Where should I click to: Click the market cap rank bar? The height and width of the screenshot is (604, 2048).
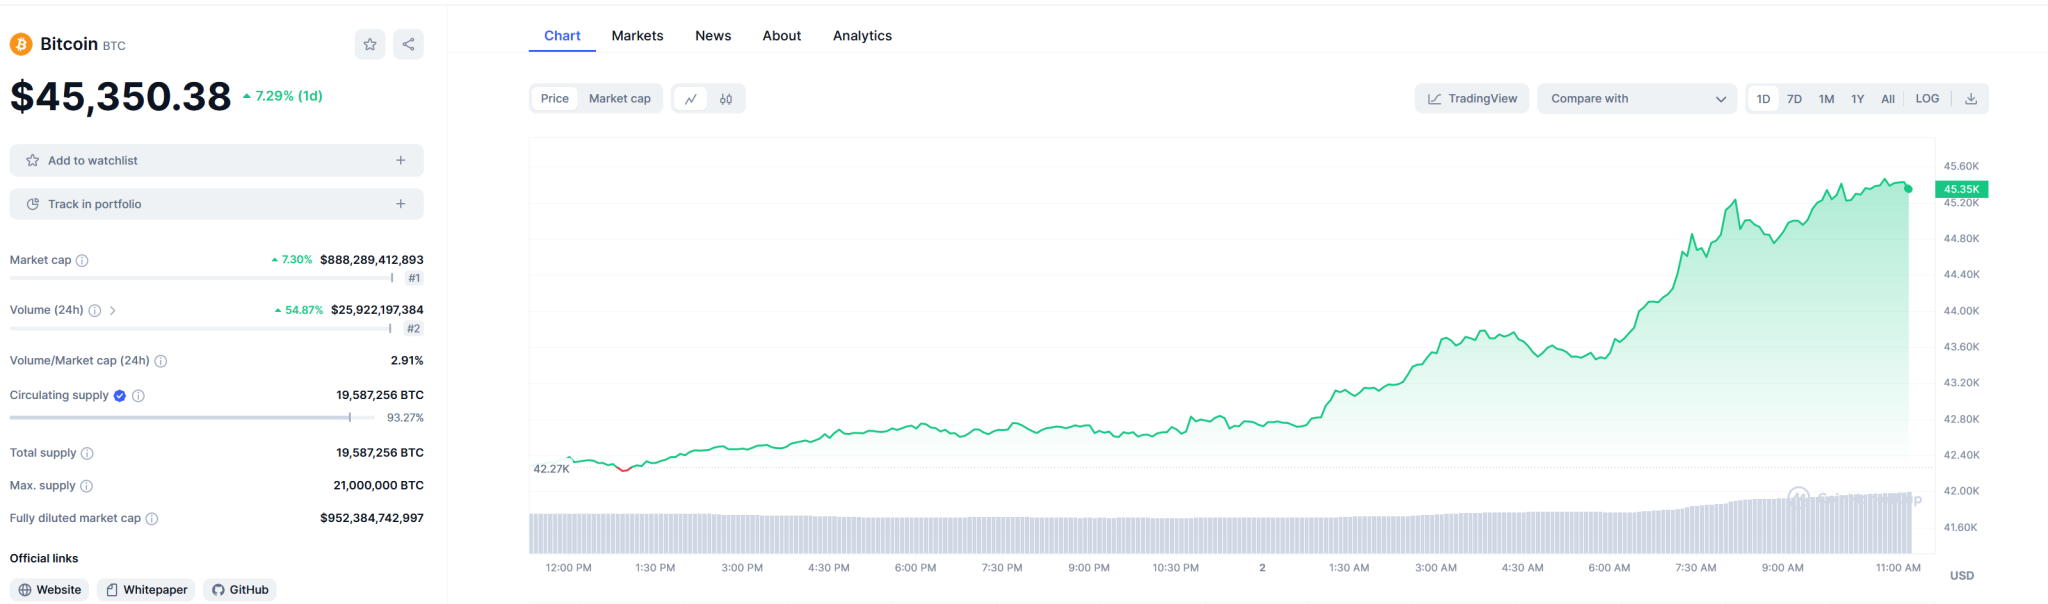point(202,278)
